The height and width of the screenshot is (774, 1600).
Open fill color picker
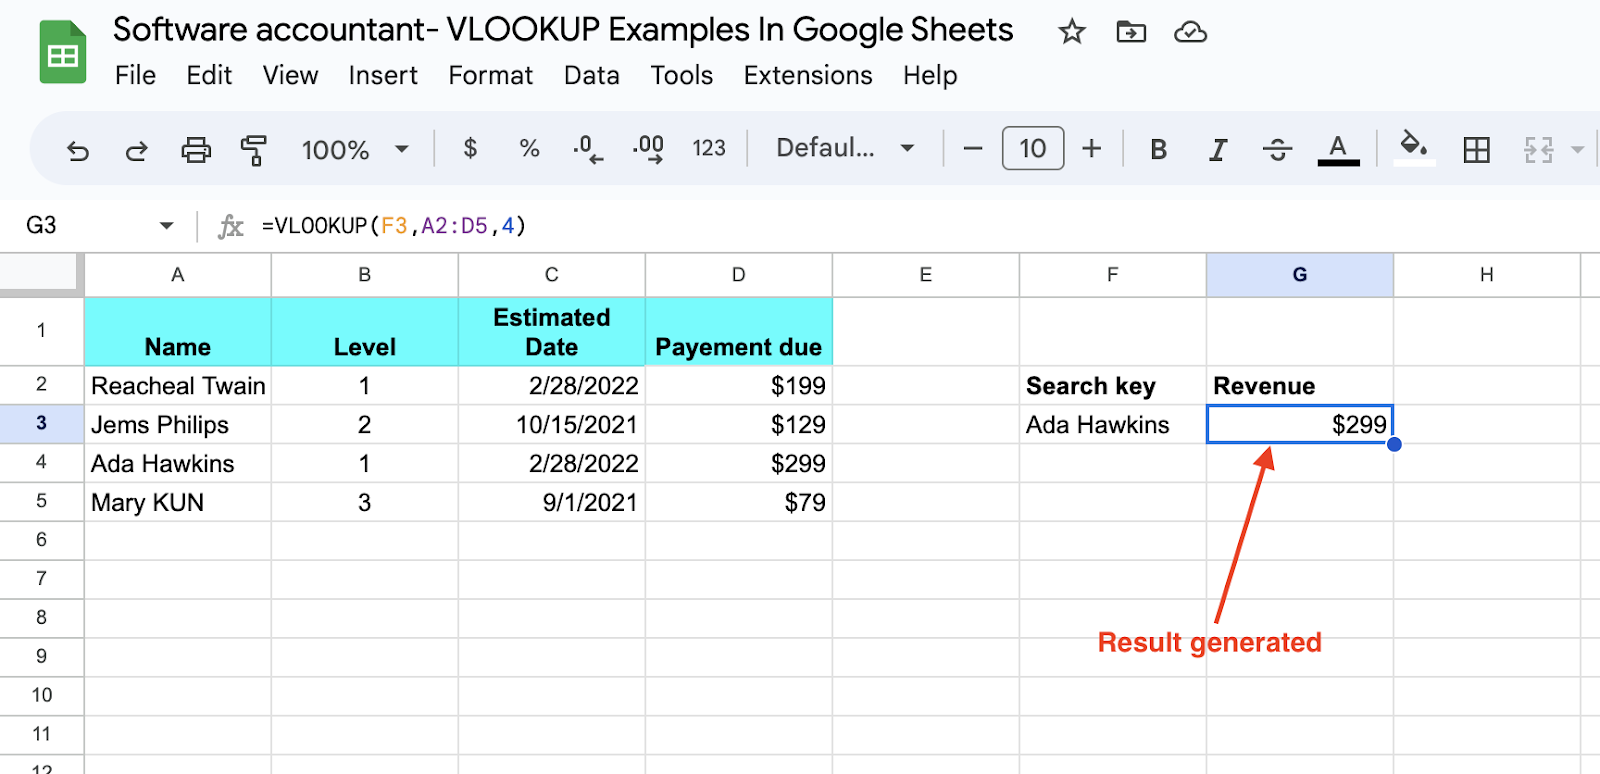pos(1414,148)
